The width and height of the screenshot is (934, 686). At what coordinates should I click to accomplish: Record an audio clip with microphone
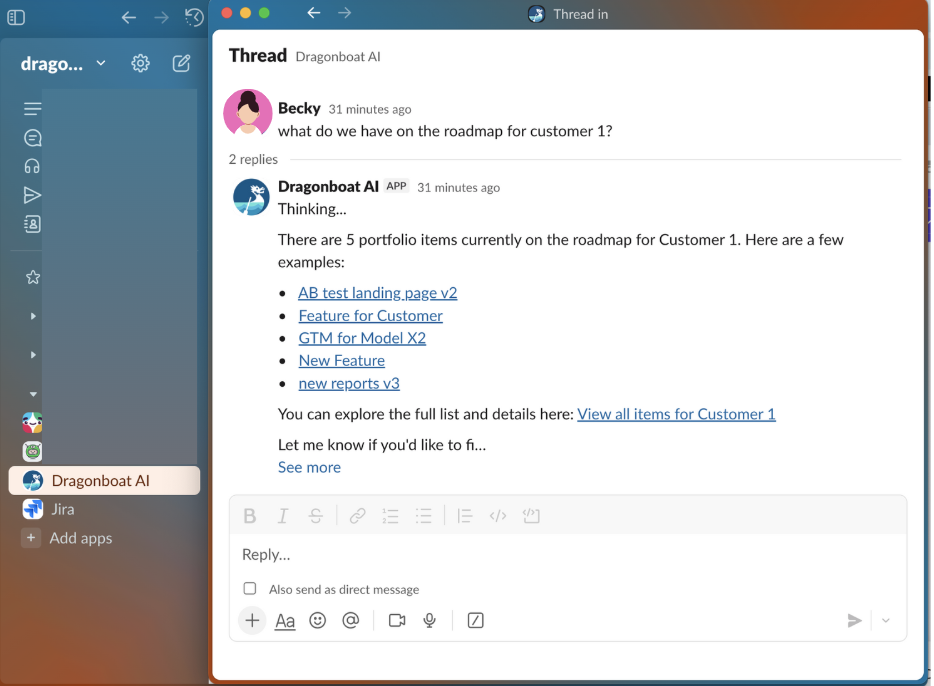(x=430, y=620)
